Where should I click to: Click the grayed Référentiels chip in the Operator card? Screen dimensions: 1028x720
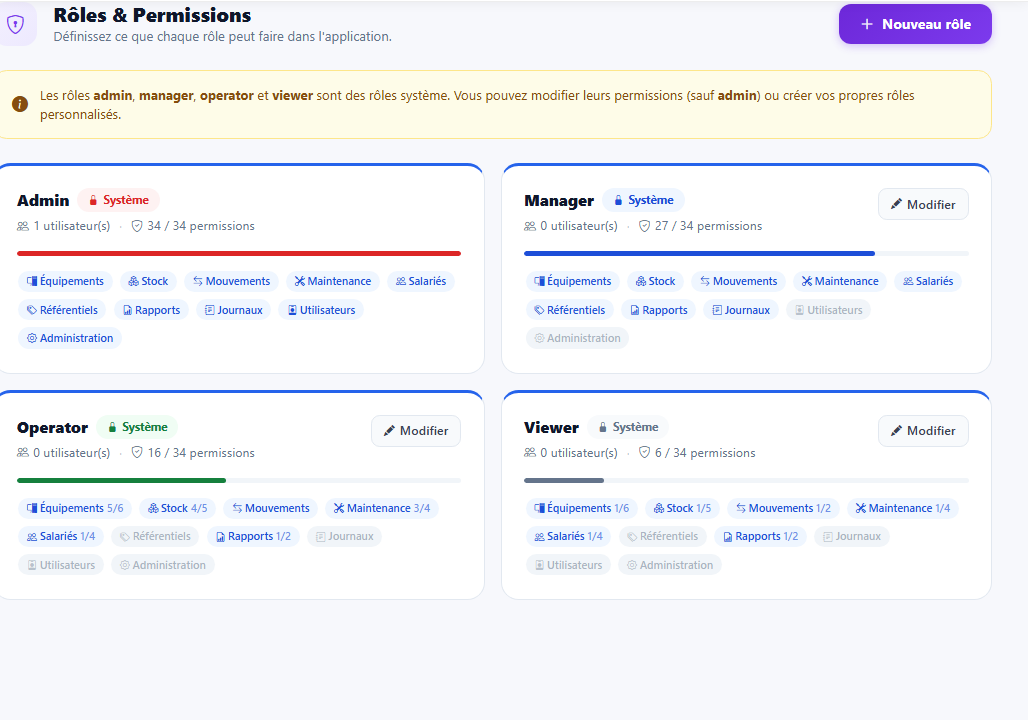click(155, 536)
